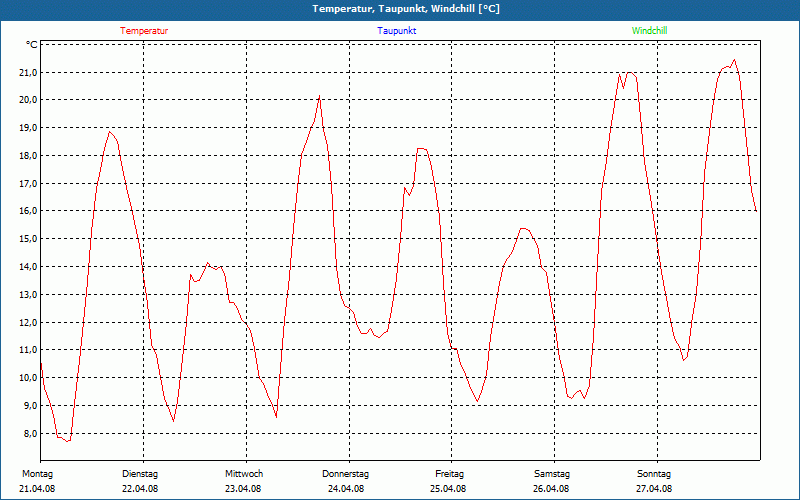Viewport: 800px width, 500px height.
Task: Click the red Temperatur legend label
Action: coord(144,31)
